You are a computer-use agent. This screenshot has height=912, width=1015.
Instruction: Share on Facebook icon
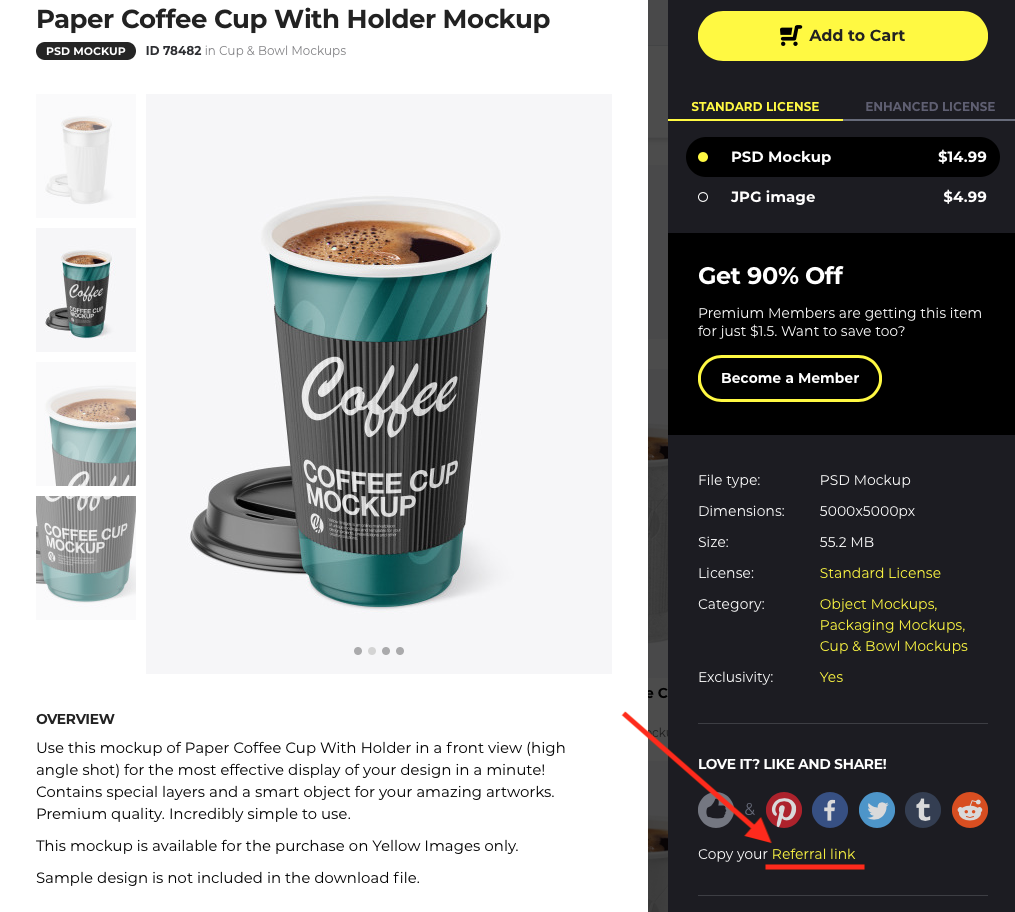pos(830,810)
